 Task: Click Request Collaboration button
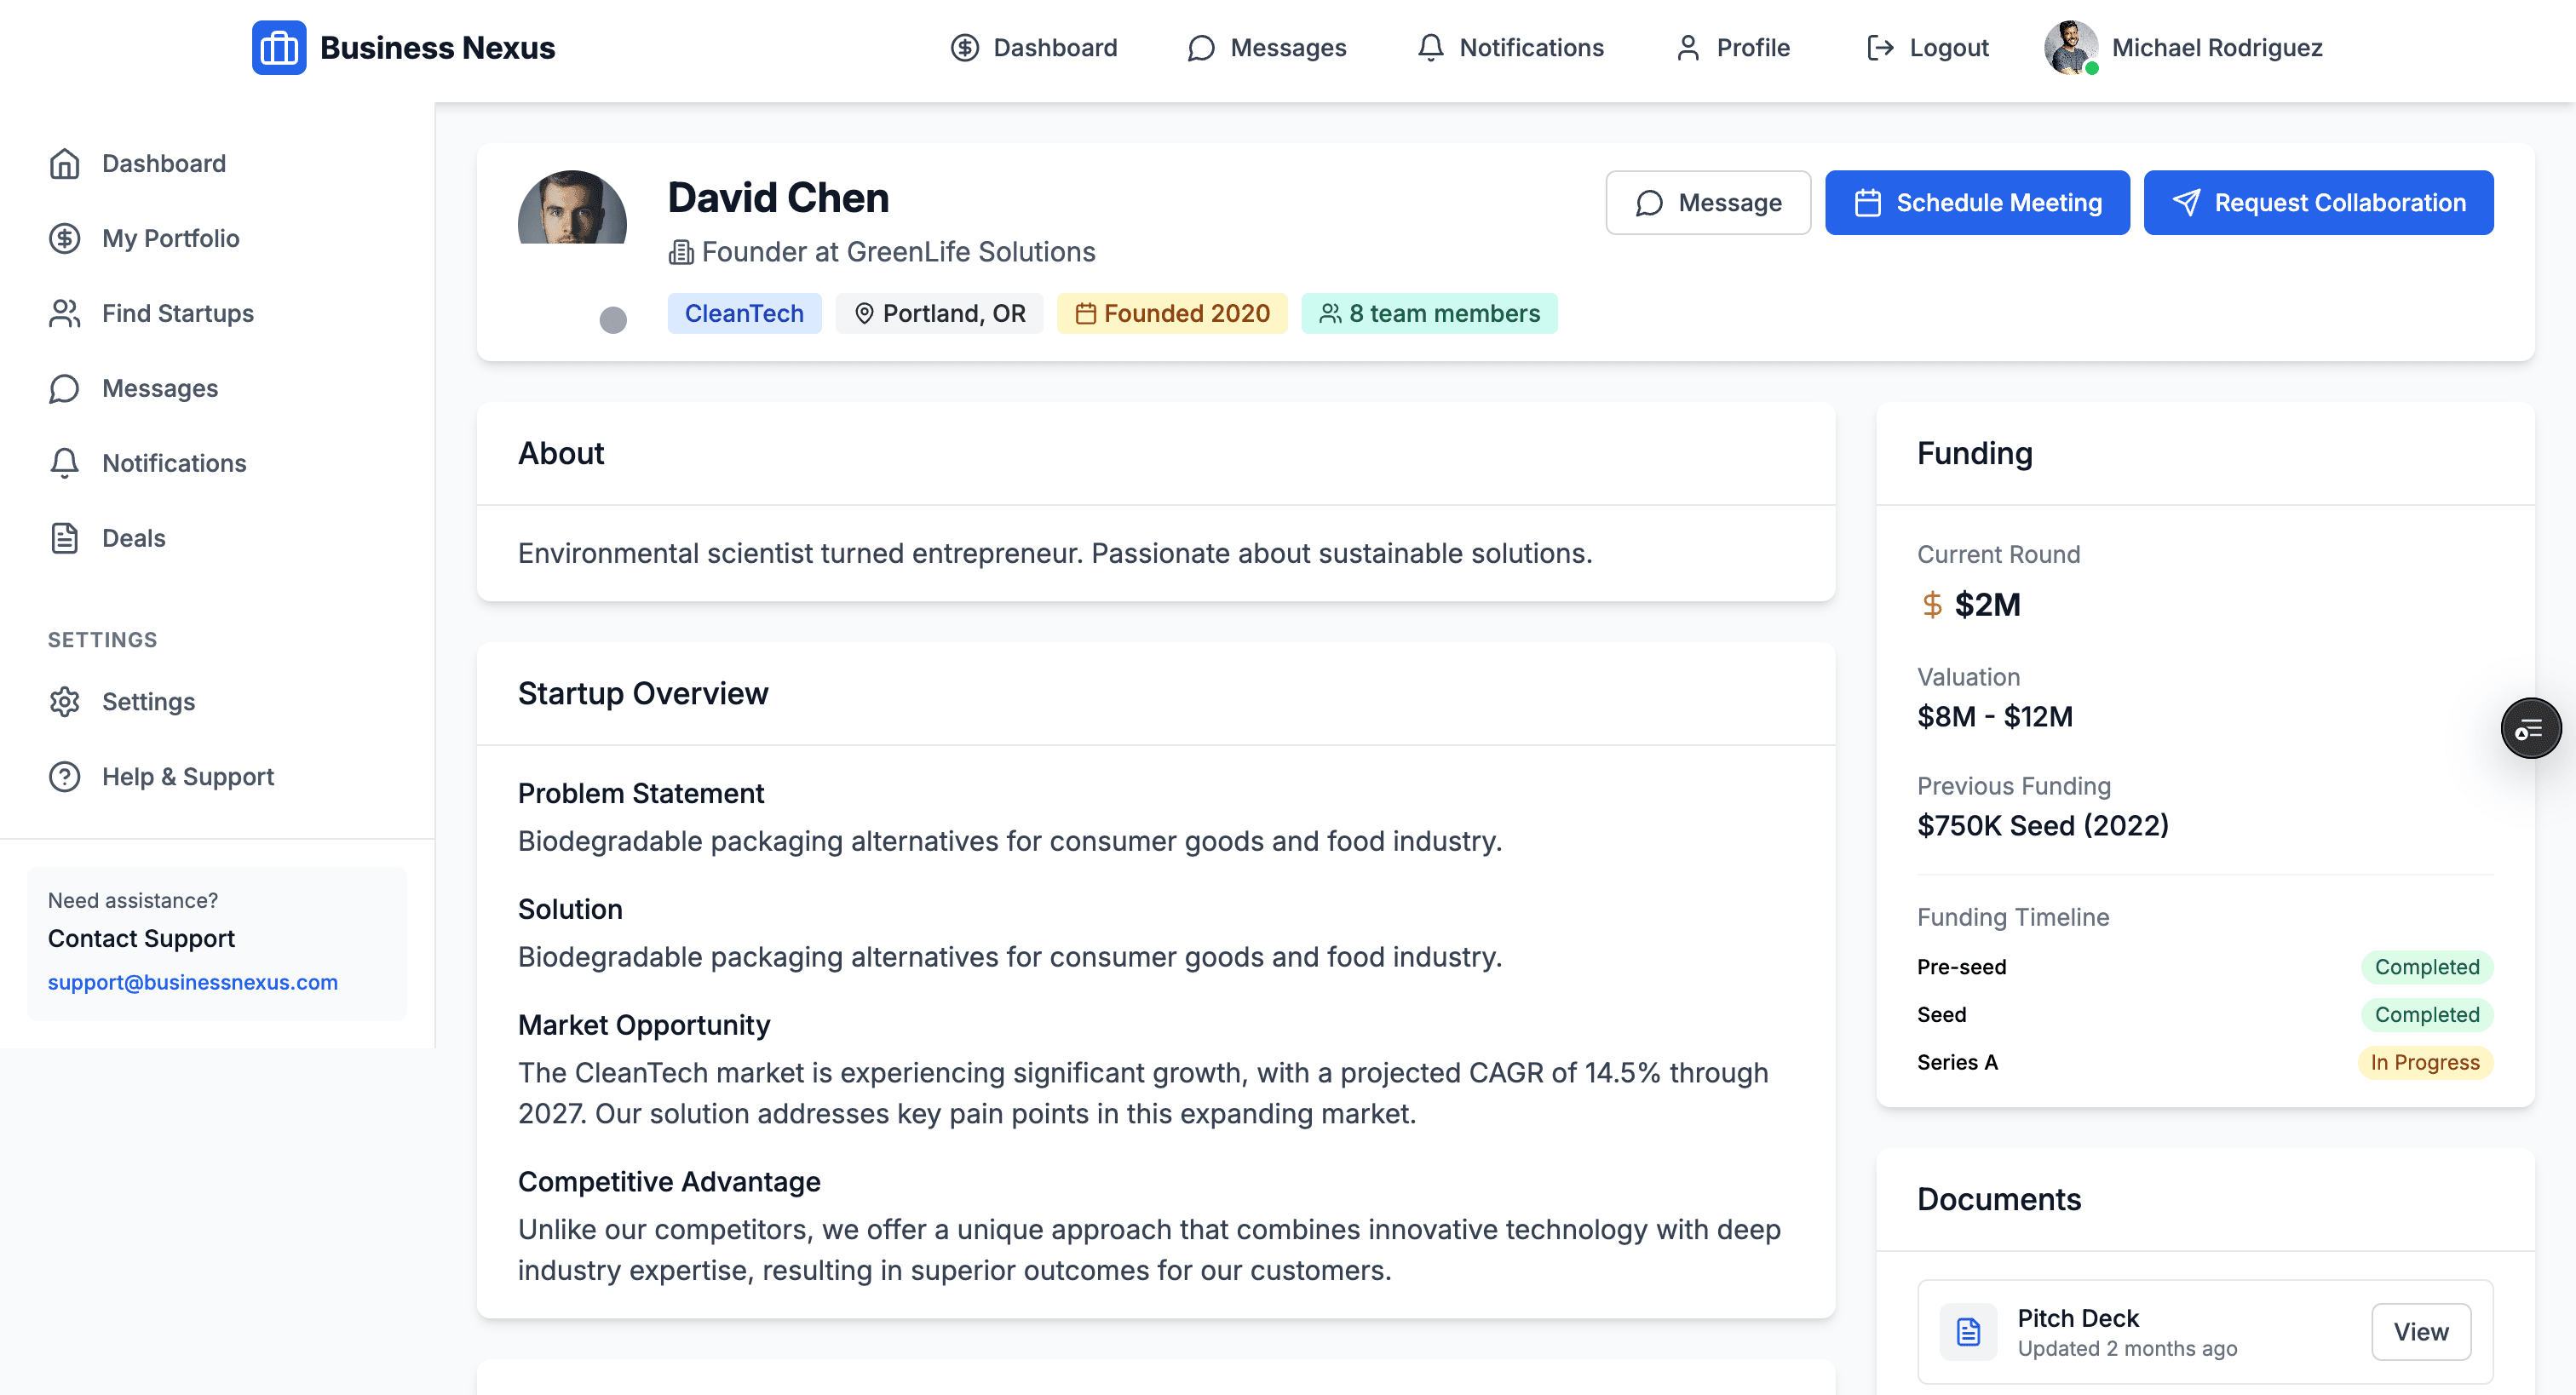point(2318,203)
